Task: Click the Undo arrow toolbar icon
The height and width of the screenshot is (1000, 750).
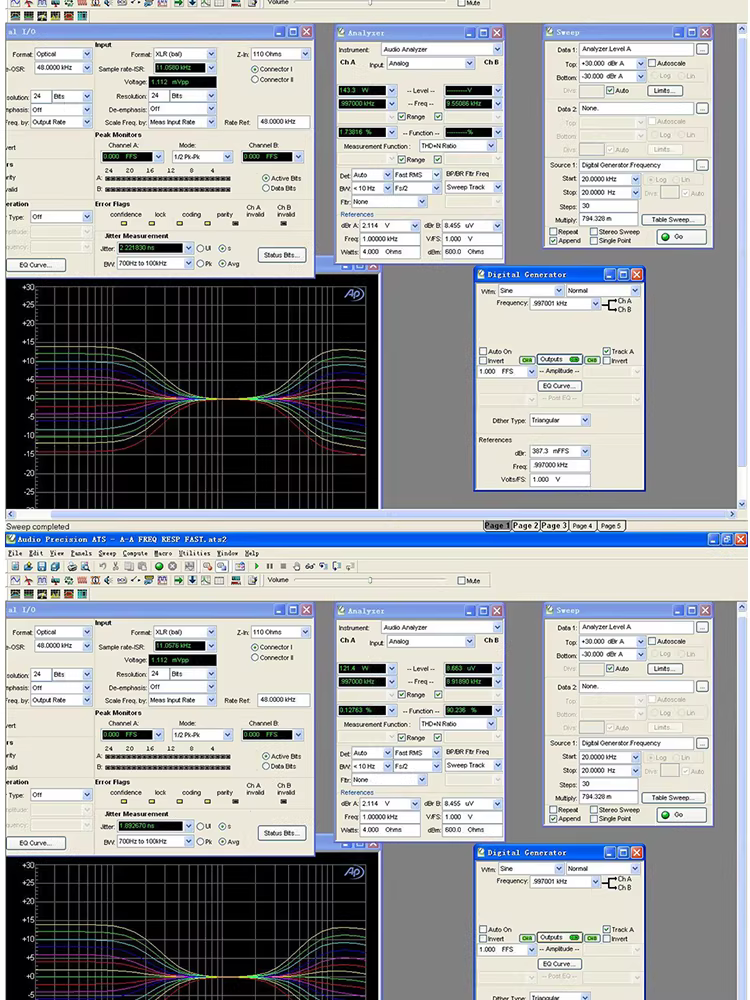Action: pyautogui.click(x=103, y=566)
